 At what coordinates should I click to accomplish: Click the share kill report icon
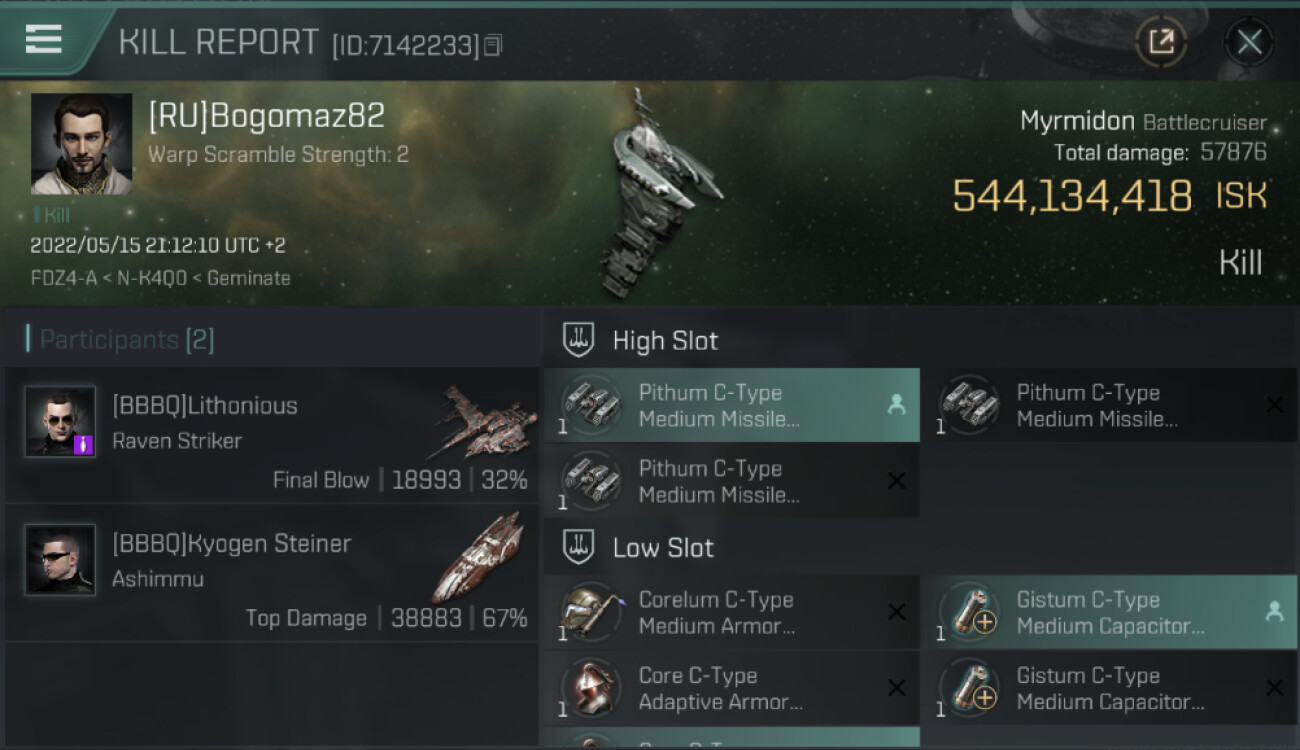click(x=1161, y=42)
